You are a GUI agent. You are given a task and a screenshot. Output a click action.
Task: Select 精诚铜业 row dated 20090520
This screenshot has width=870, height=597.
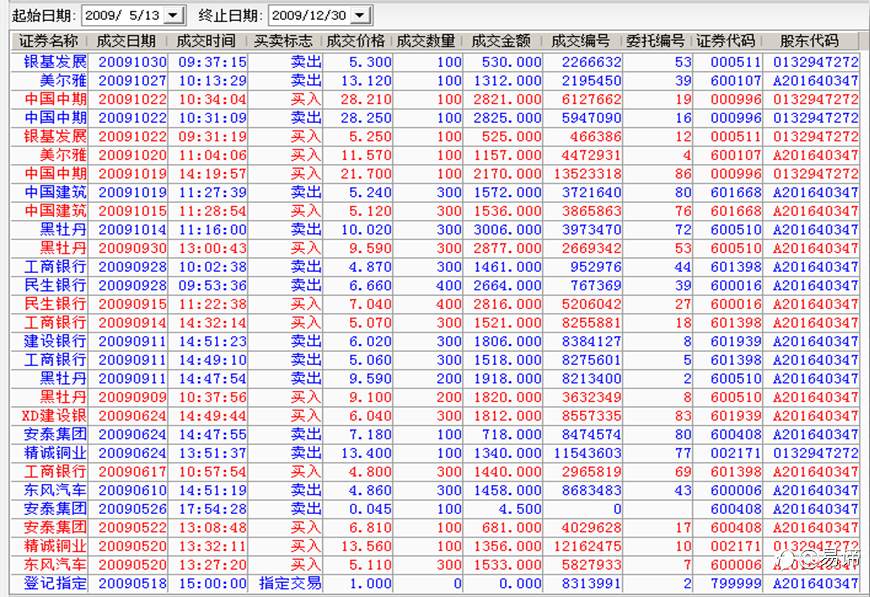(x=435, y=547)
